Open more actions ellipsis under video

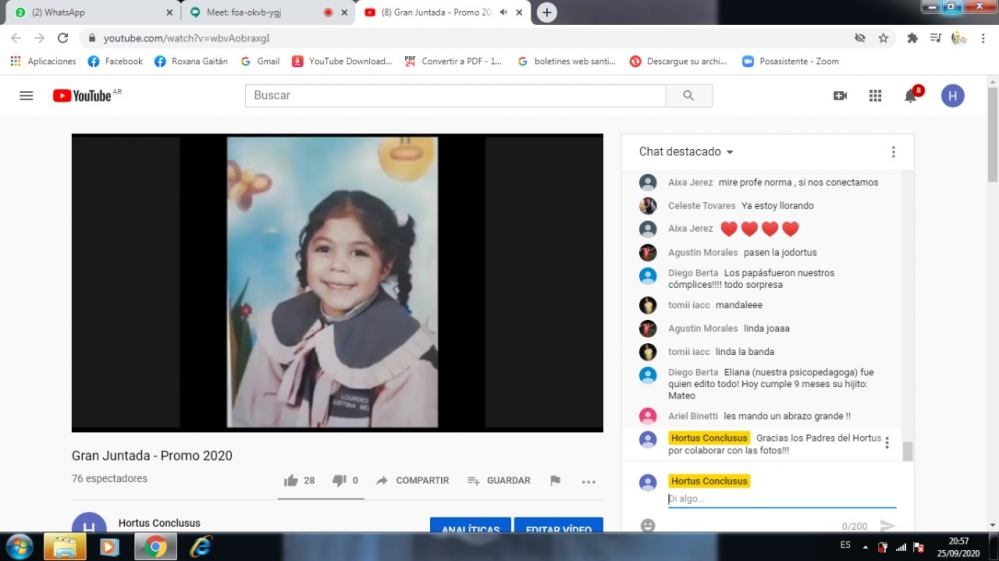[x=588, y=481]
